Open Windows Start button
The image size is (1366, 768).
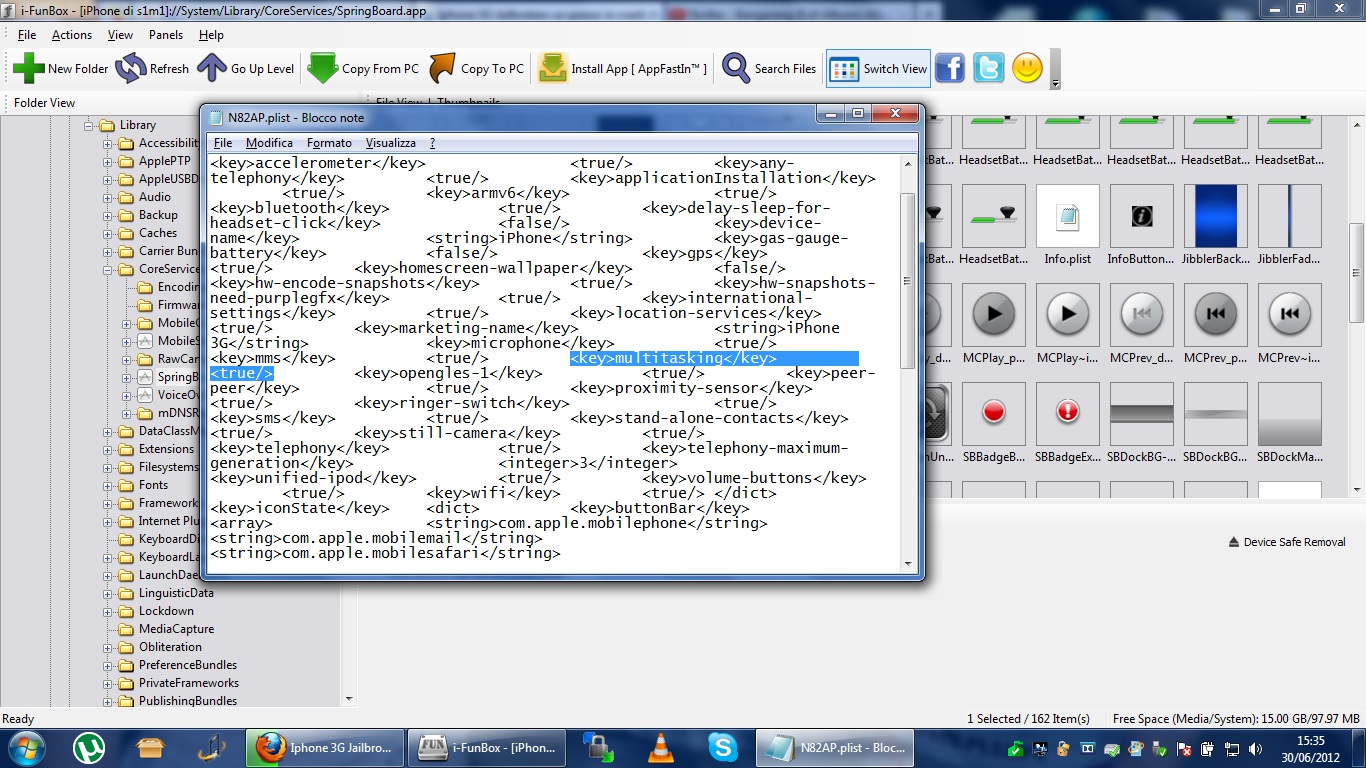pyautogui.click(x=26, y=747)
